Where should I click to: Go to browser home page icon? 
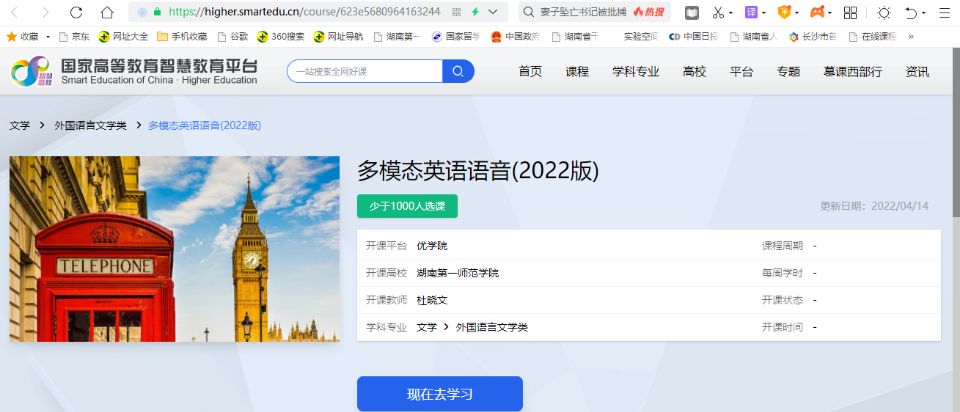tap(107, 12)
